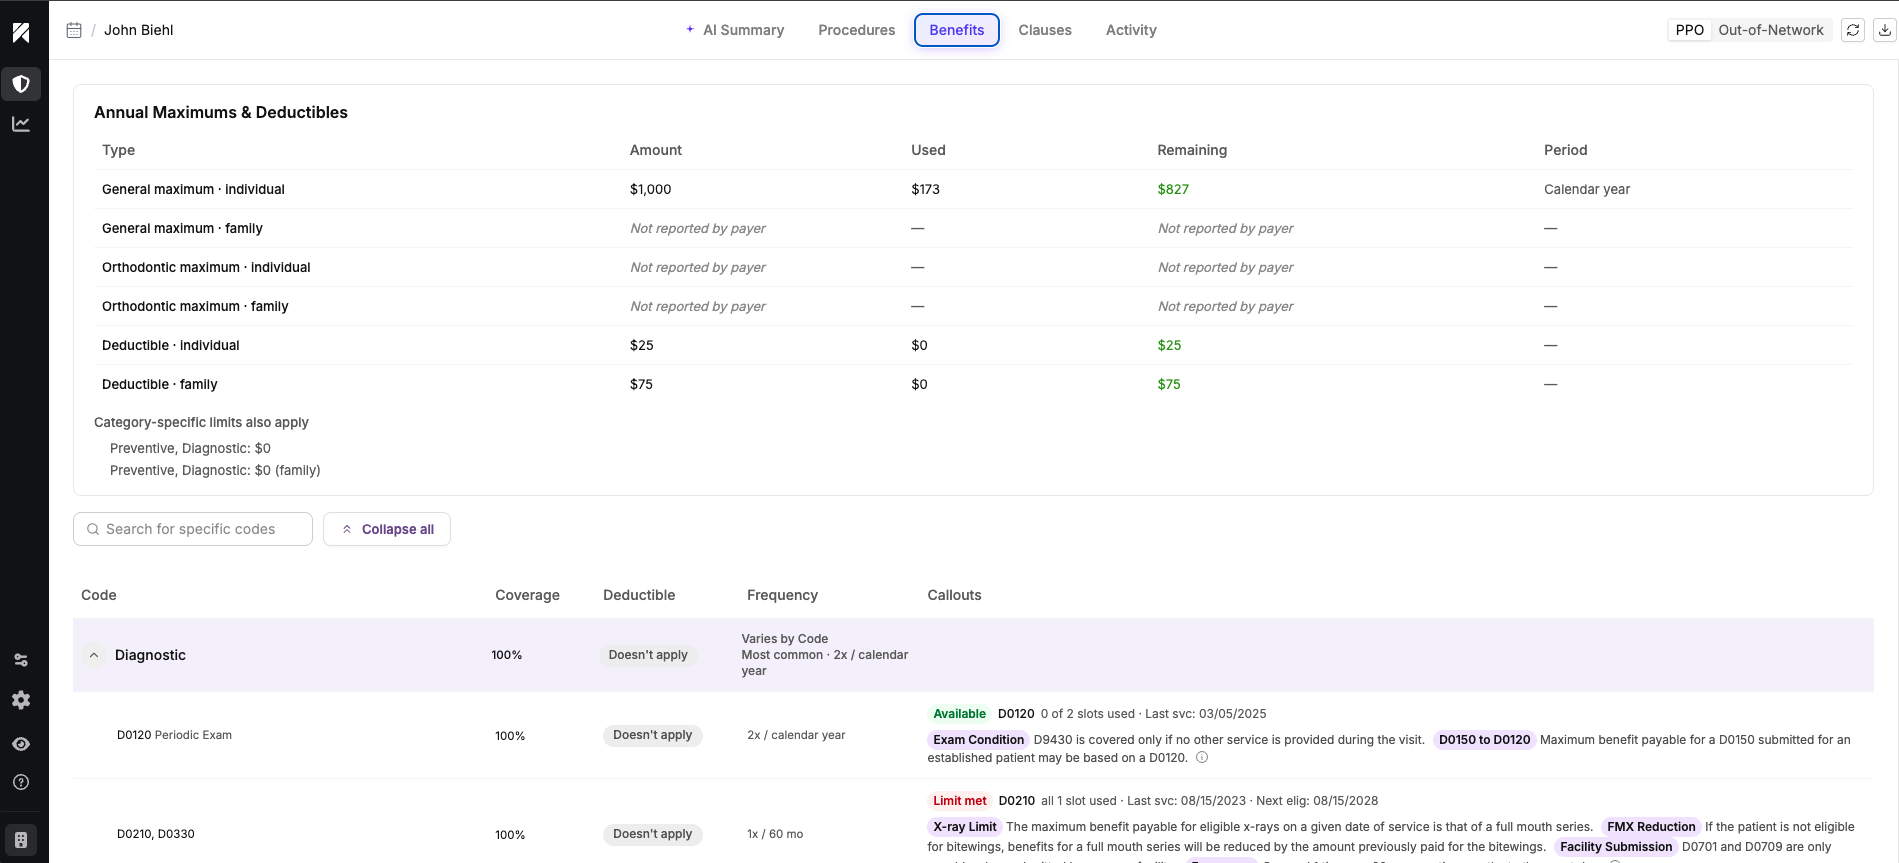Screen dimensions: 1899x863
Task: Click 'Preventive, Diagnostic: $0 (family)' limit line
Action: pos(215,470)
